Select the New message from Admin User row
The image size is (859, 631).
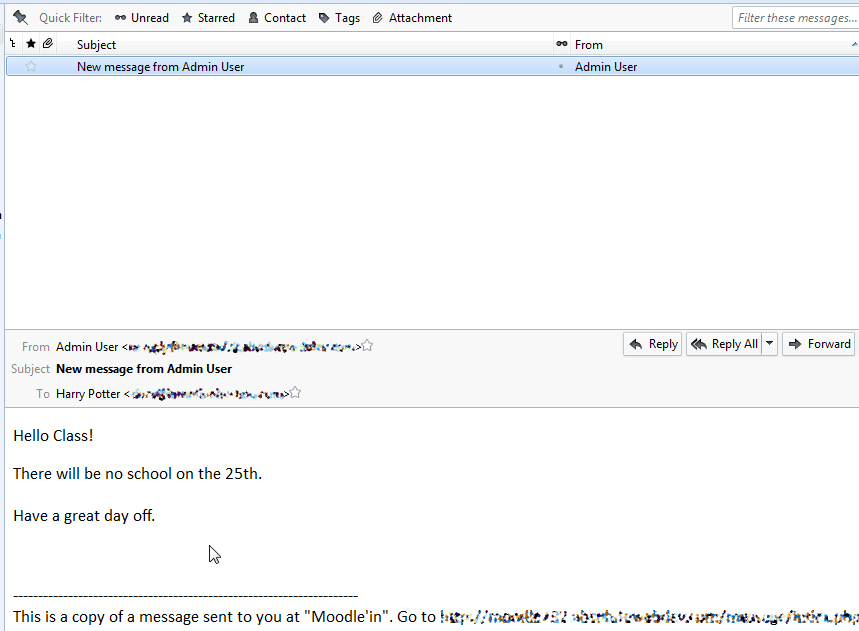433,66
